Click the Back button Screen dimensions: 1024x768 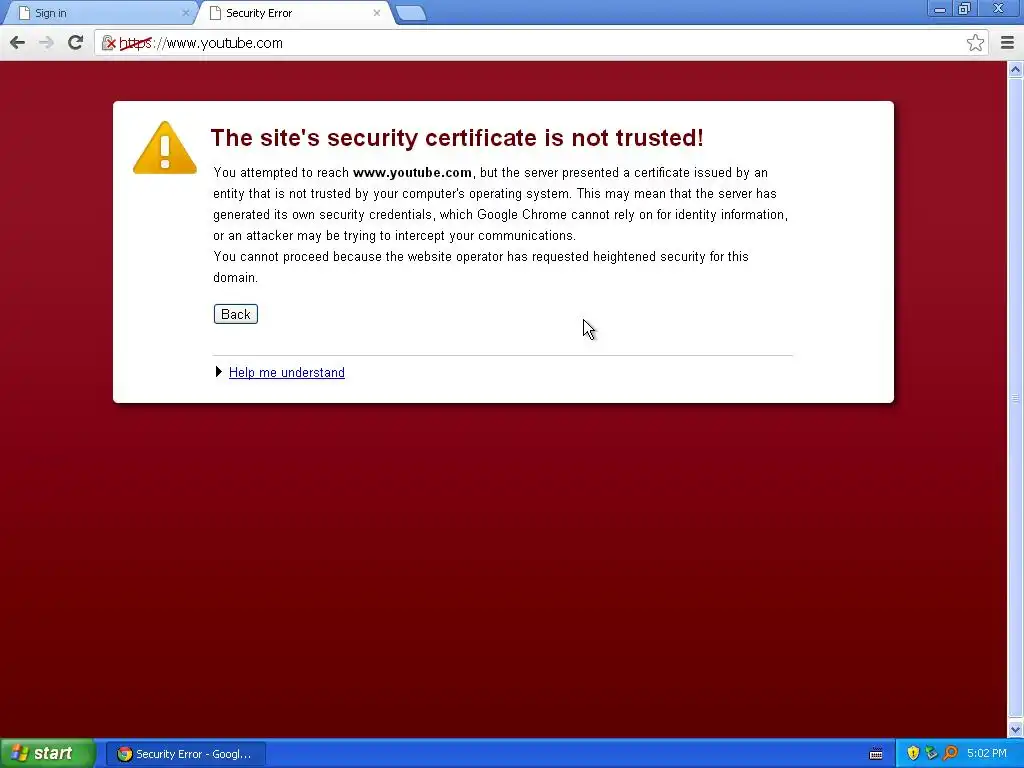(236, 314)
